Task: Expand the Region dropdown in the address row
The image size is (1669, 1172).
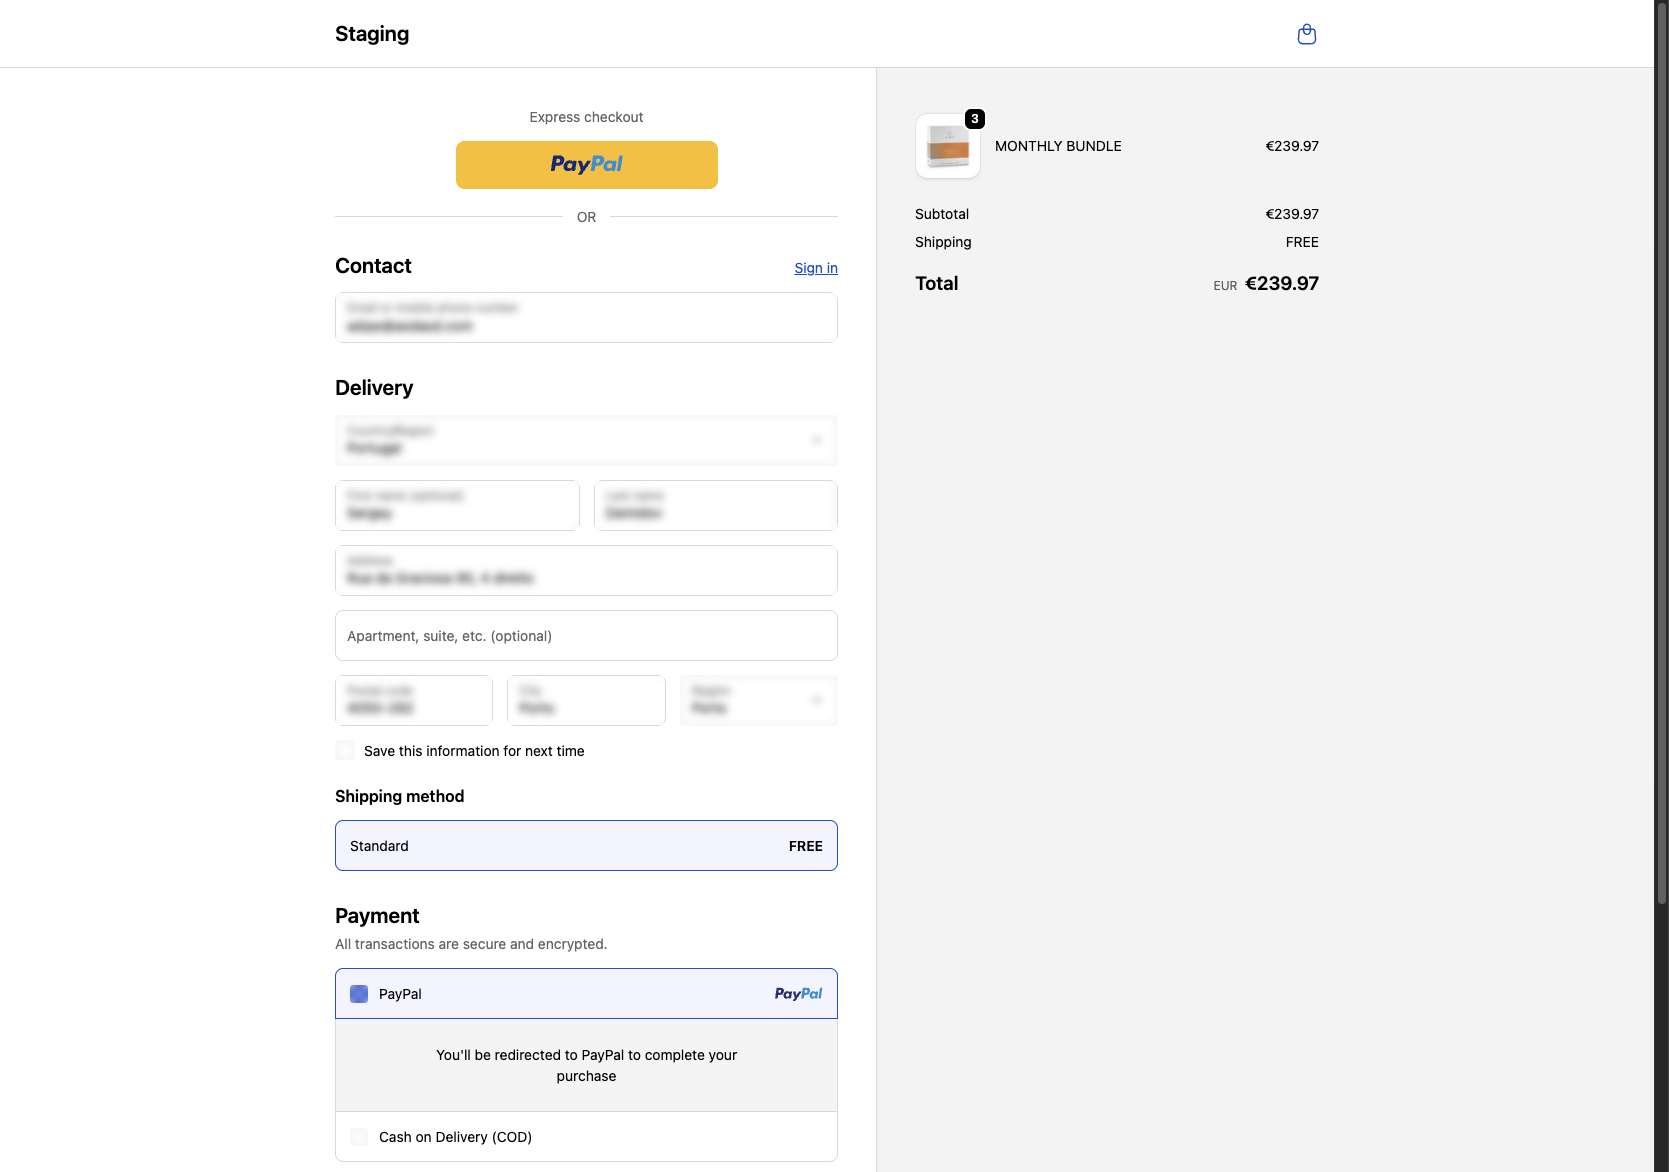Action: pyautogui.click(x=758, y=700)
